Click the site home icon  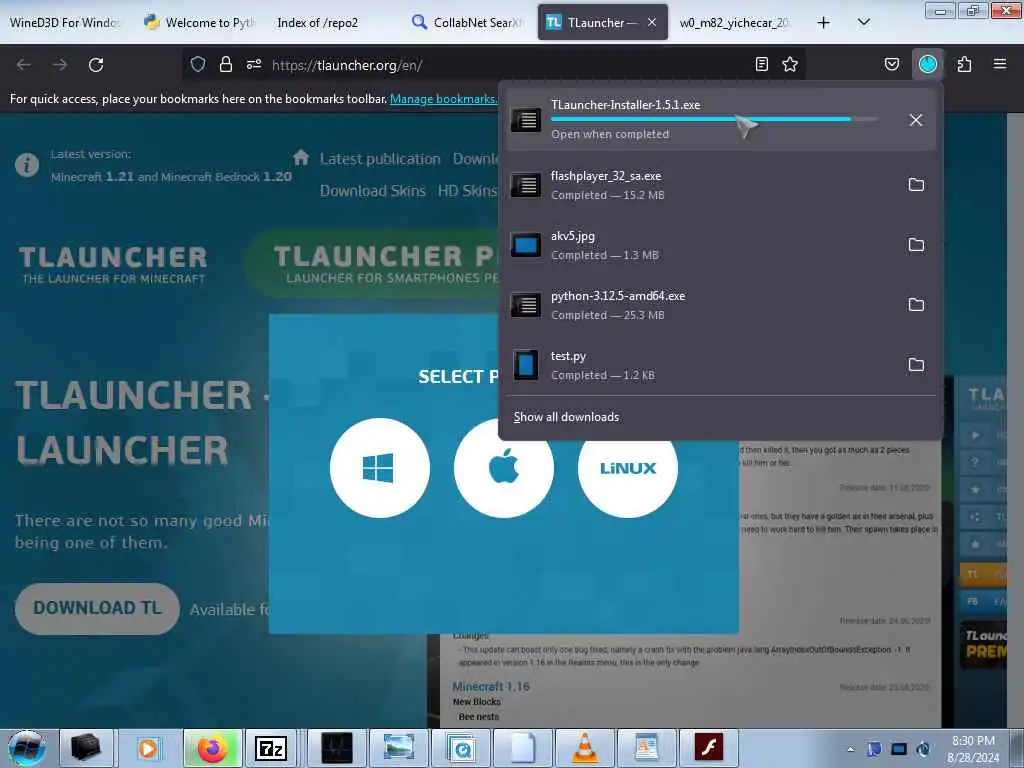(300, 157)
